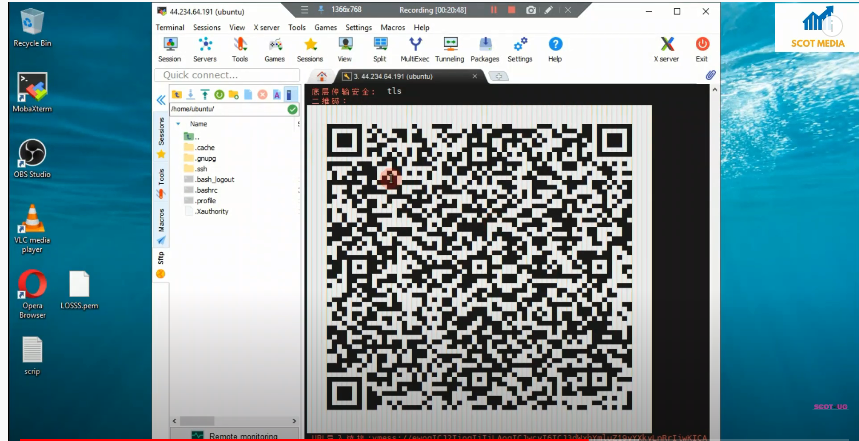The width and height of the screenshot is (859, 441).
Task: Open the recorder hamburger menu
Action: click(x=304, y=10)
